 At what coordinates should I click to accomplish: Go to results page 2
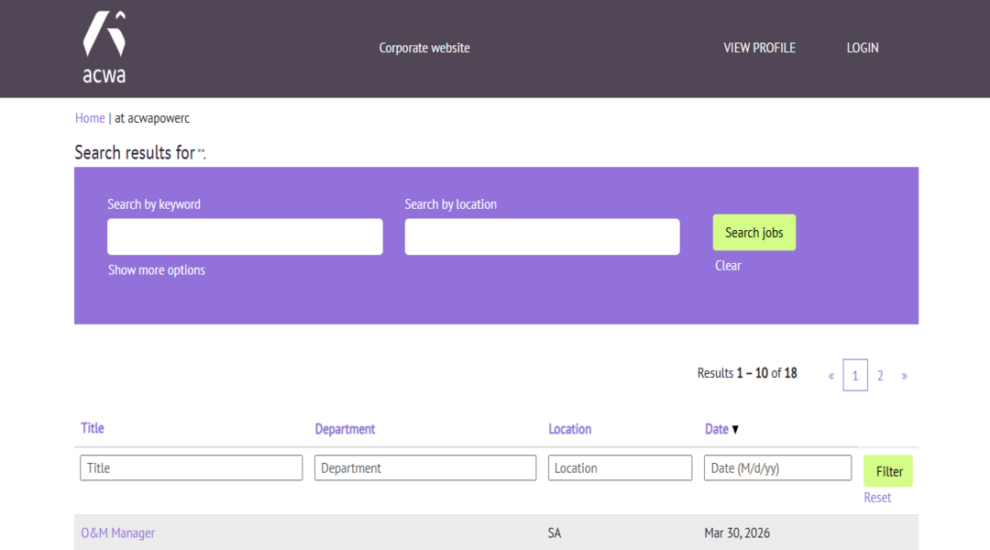[880, 376]
